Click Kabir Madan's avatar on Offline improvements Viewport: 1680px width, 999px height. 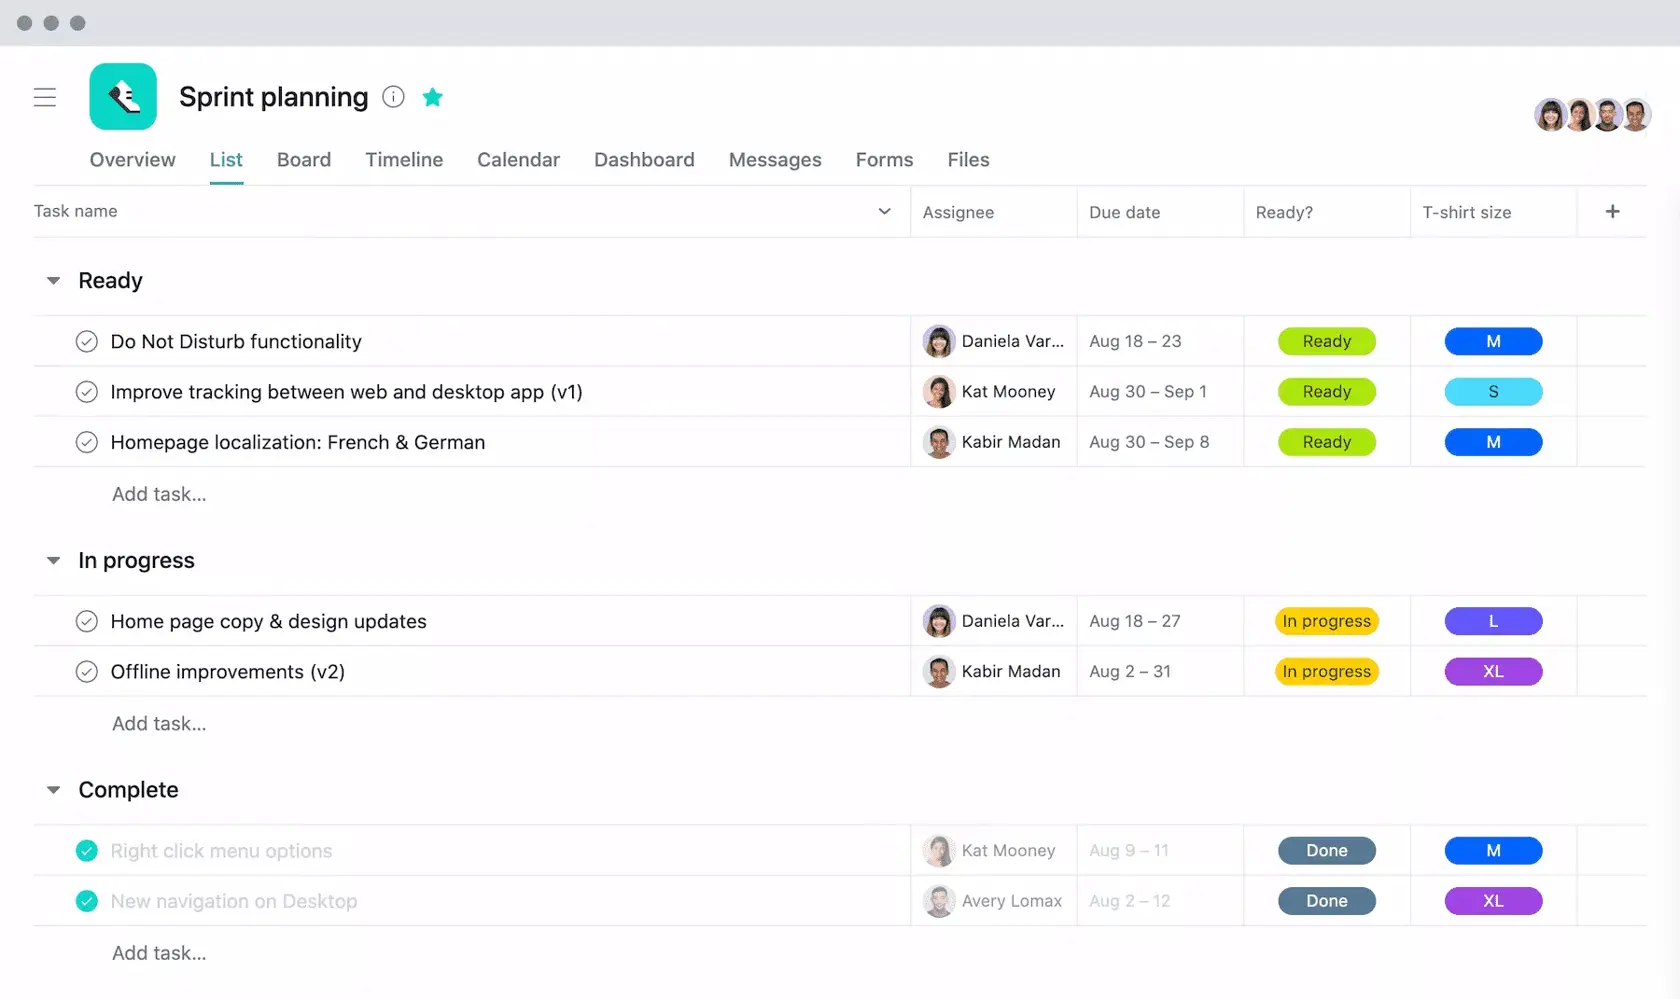939,671
